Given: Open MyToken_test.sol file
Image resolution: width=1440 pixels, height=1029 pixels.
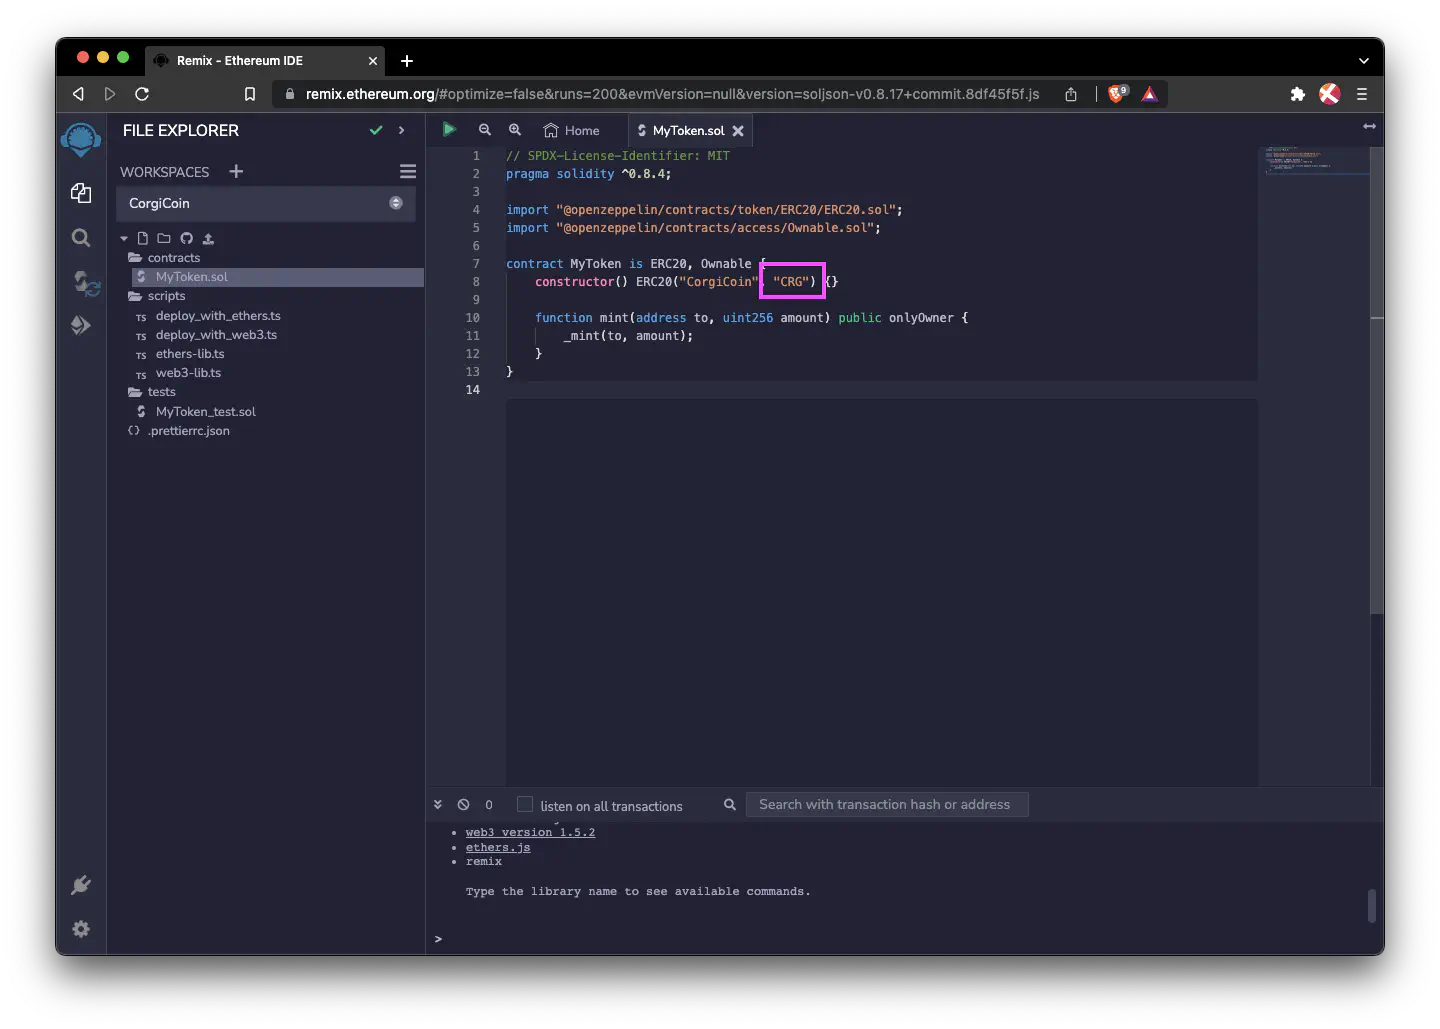Looking at the screenshot, I should click(x=205, y=412).
